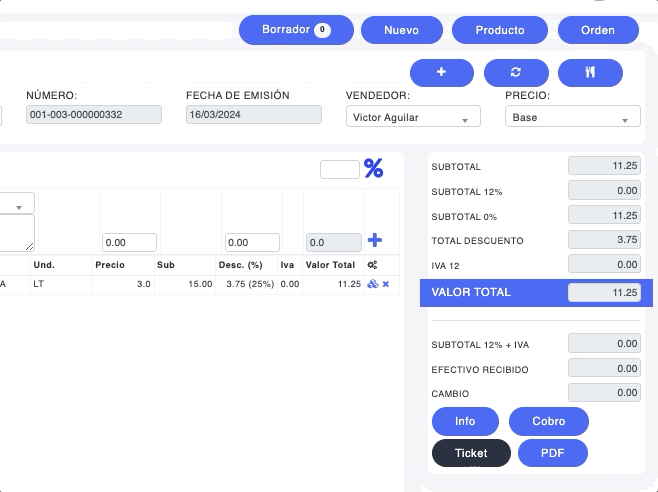Screen dimensions: 658x492
Task: Click the Fecha de Emisión date field
Action: click(x=254, y=115)
